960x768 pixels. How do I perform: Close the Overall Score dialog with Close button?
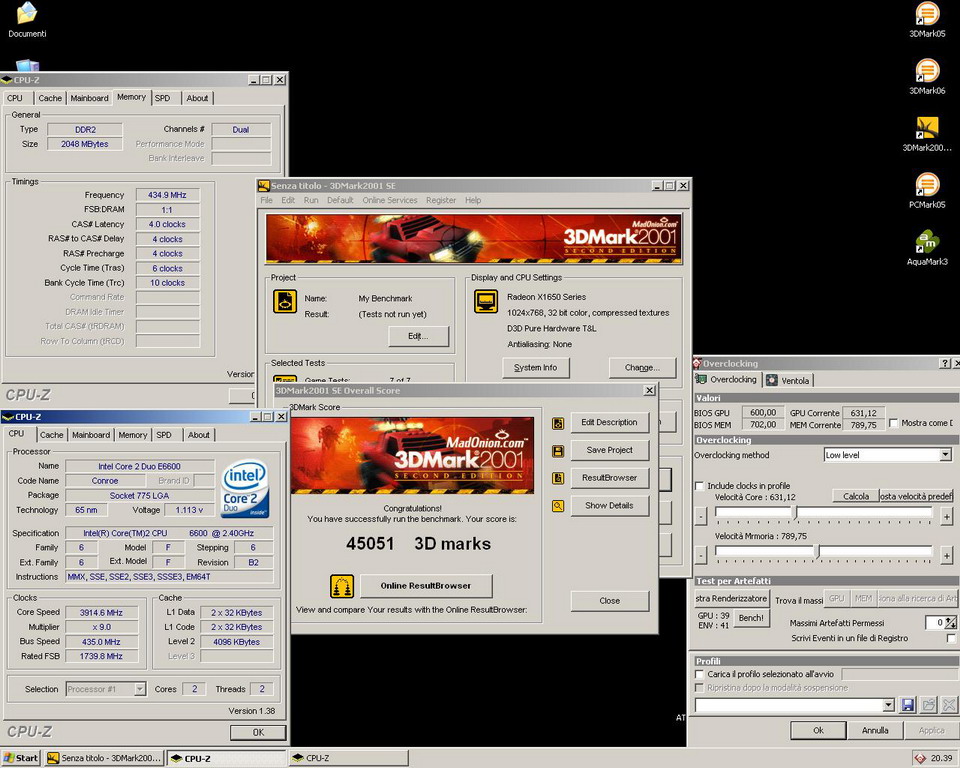[609, 601]
